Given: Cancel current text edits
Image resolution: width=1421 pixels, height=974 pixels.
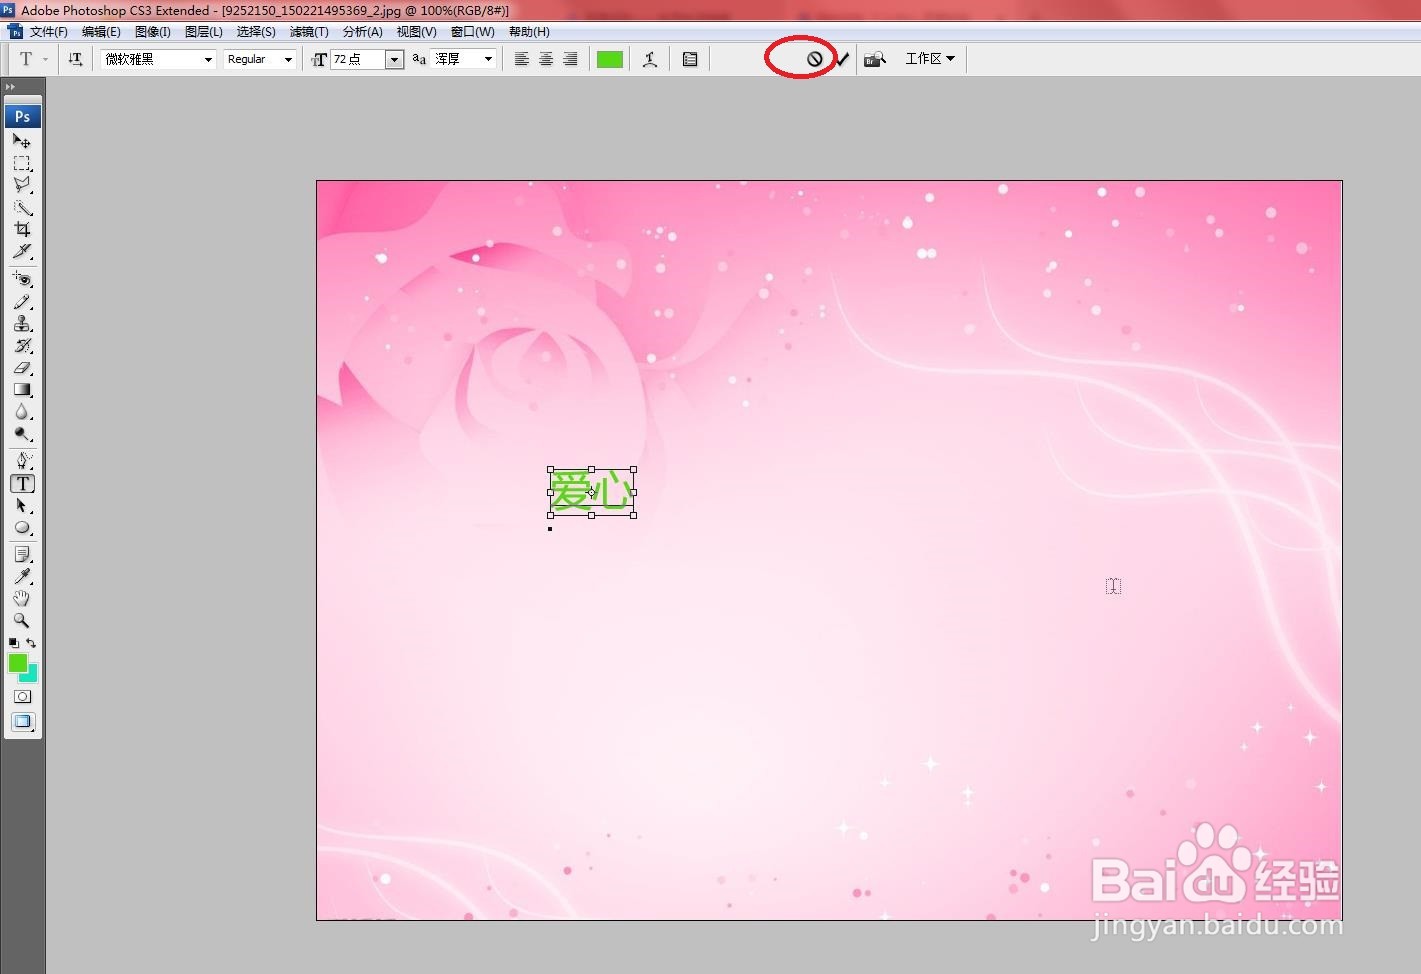Looking at the screenshot, I should tap(815, 59).
